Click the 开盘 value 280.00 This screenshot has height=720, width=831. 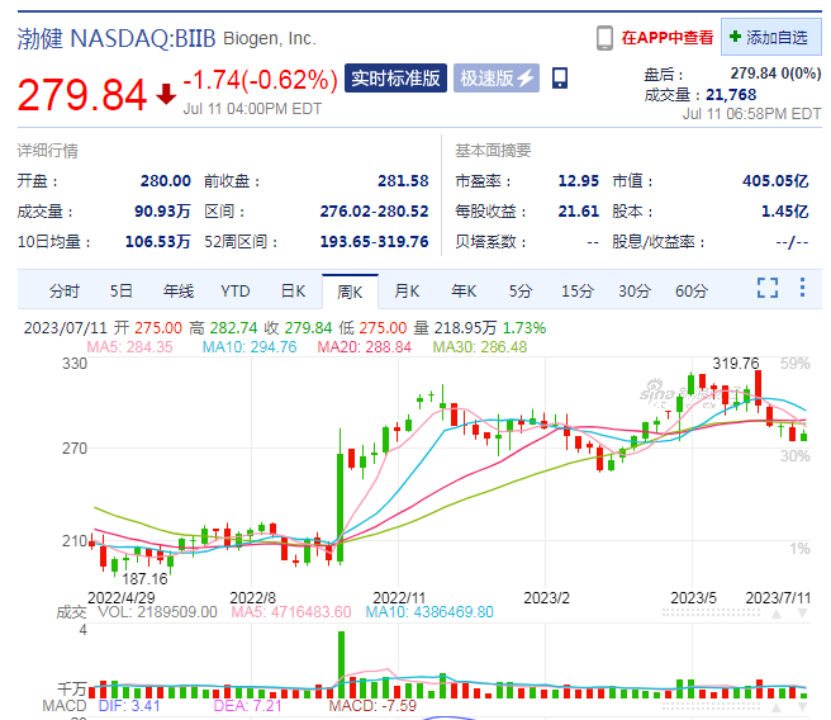click(x=165, y=181)
